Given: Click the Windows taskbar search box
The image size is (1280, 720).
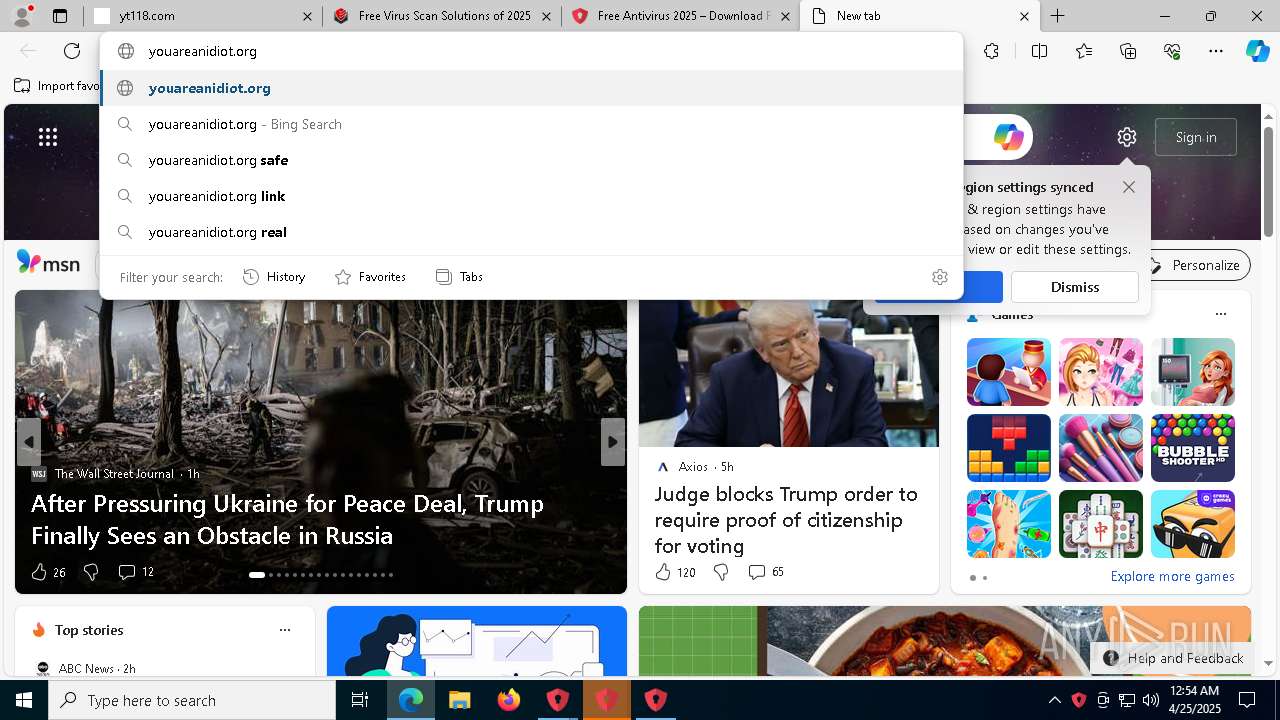Looking at the screenshot, I should click(192, 700).
